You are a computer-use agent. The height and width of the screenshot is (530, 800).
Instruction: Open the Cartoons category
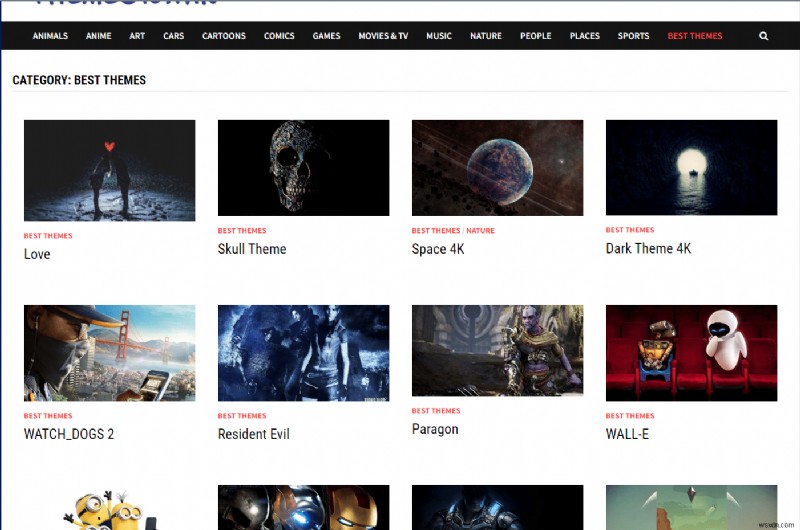click(x=223, y=36)
